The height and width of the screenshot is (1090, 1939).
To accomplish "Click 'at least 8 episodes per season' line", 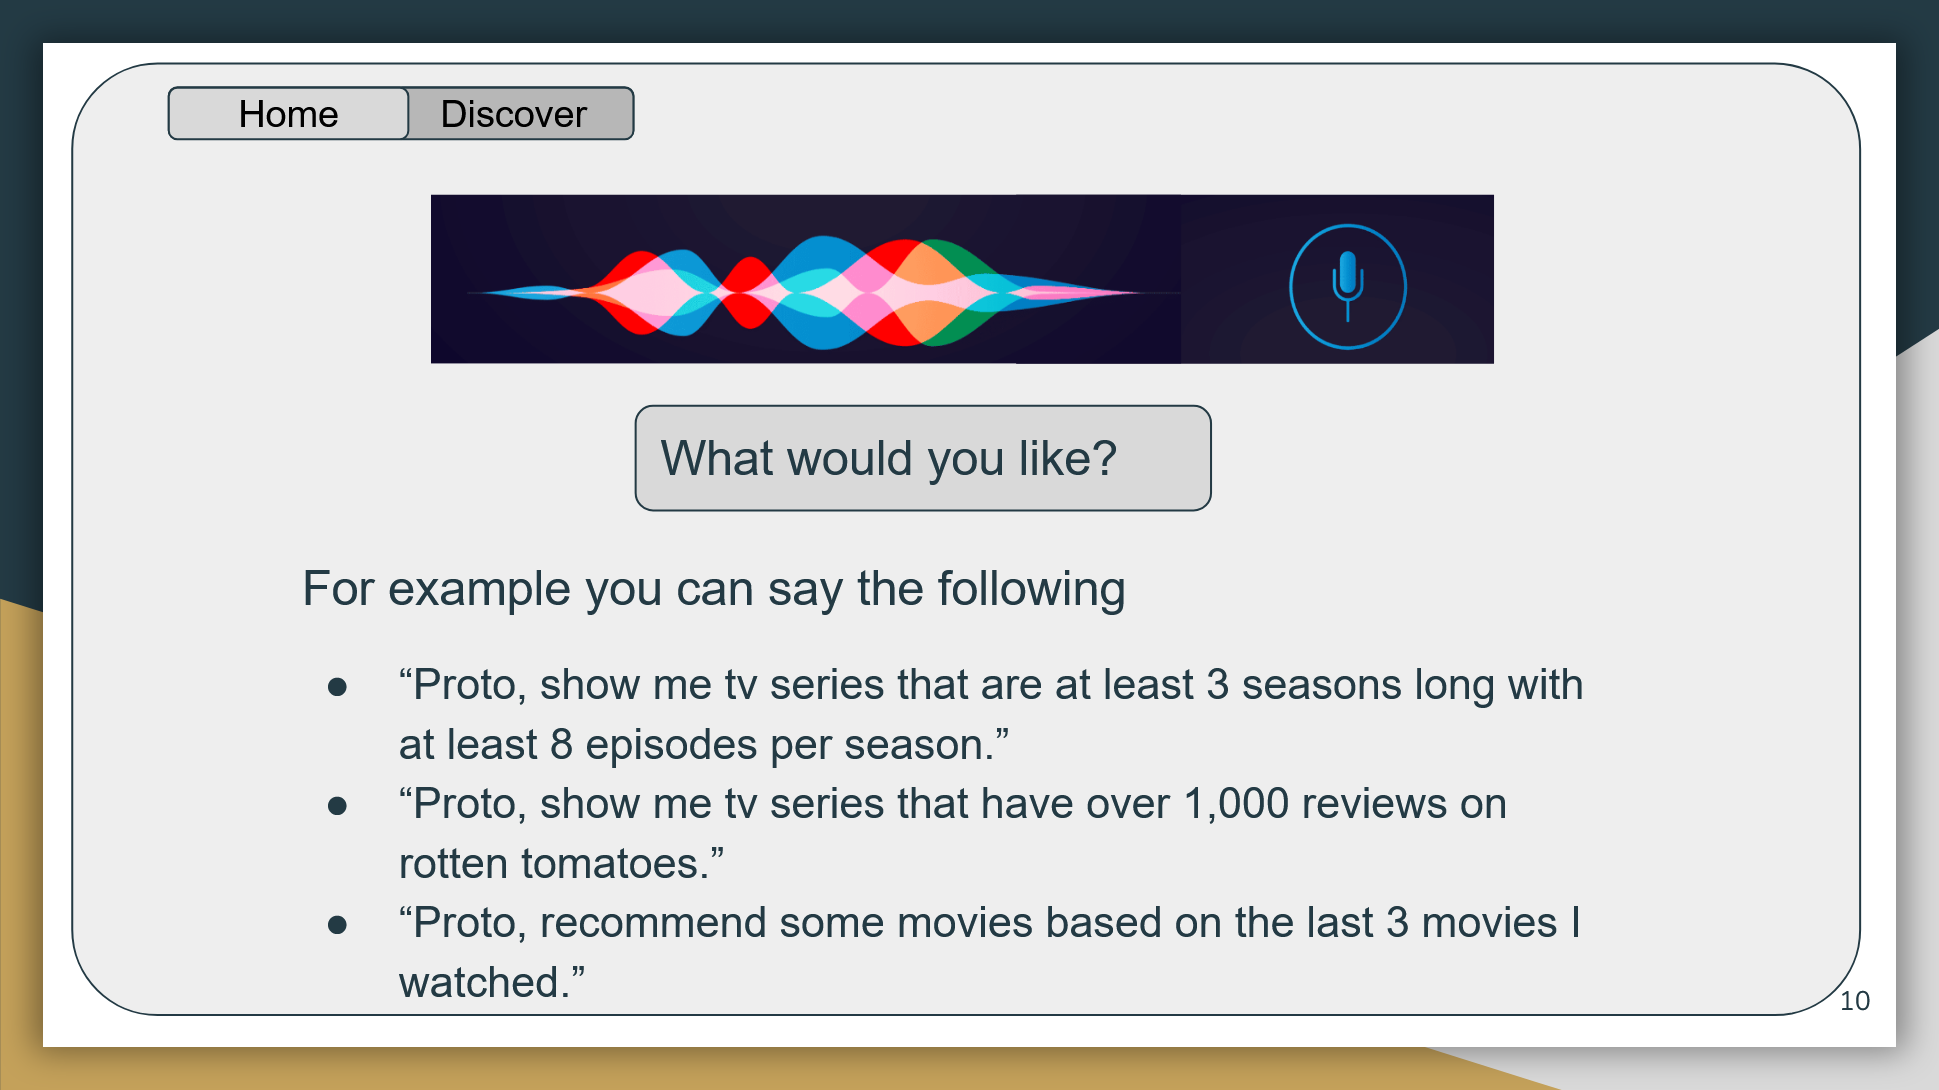I will (x=703, y=744).
